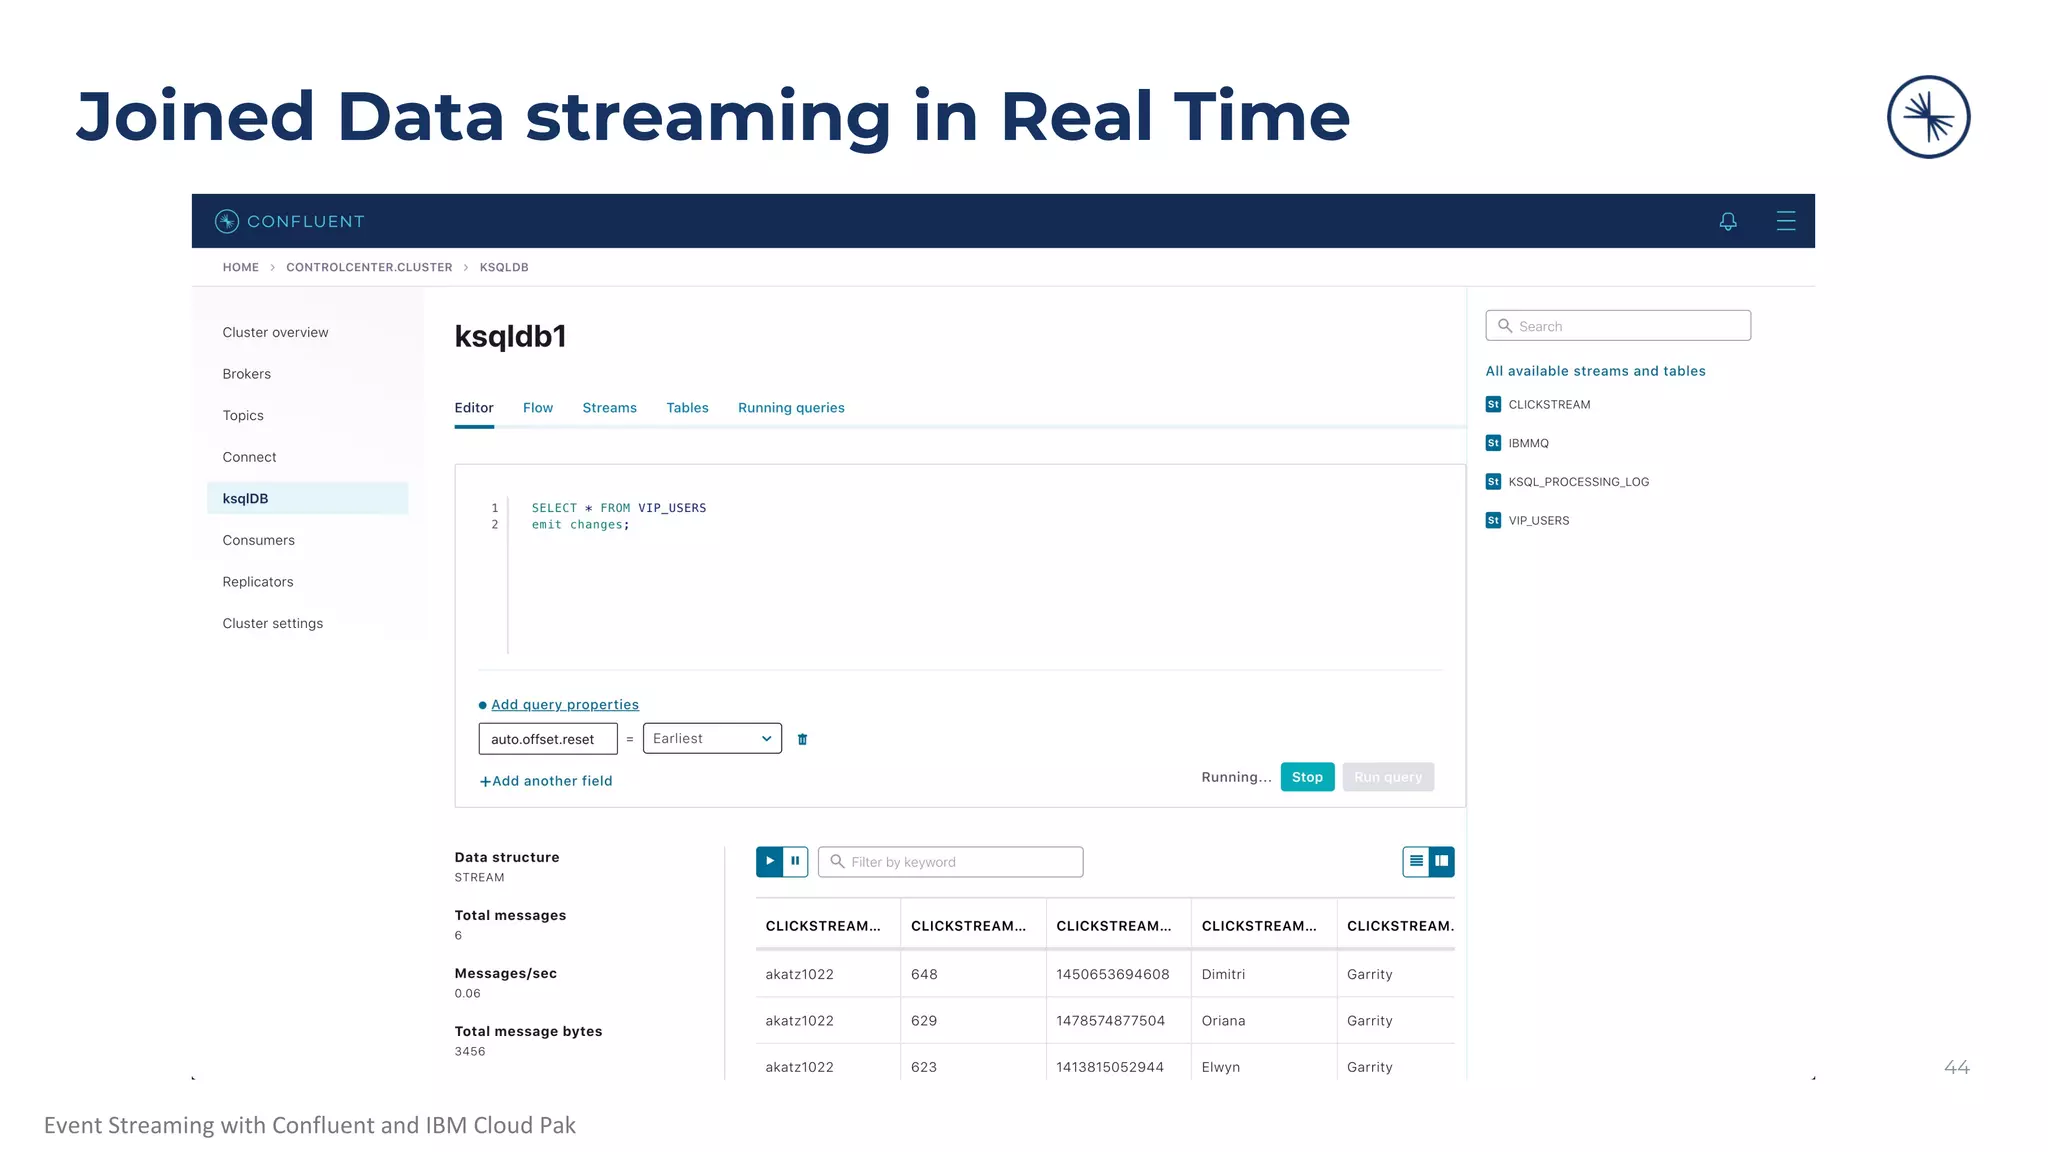The image size is (2048, 1152).
Task: Click the Confluent logo in header
Action: click(x=290, y=221)
